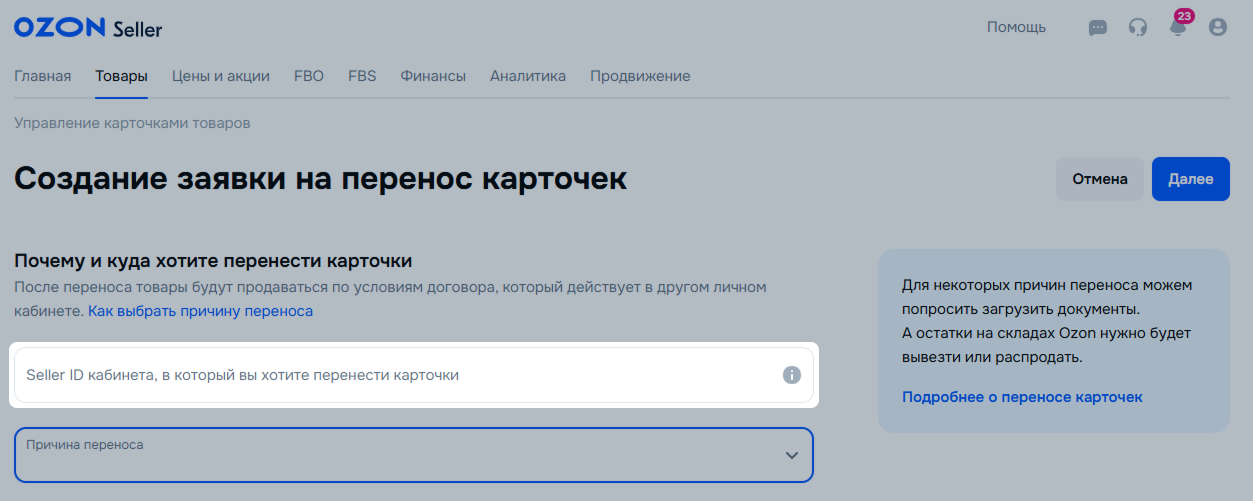
Task: Open the Аналитика tab
Action: coord(528,76)
